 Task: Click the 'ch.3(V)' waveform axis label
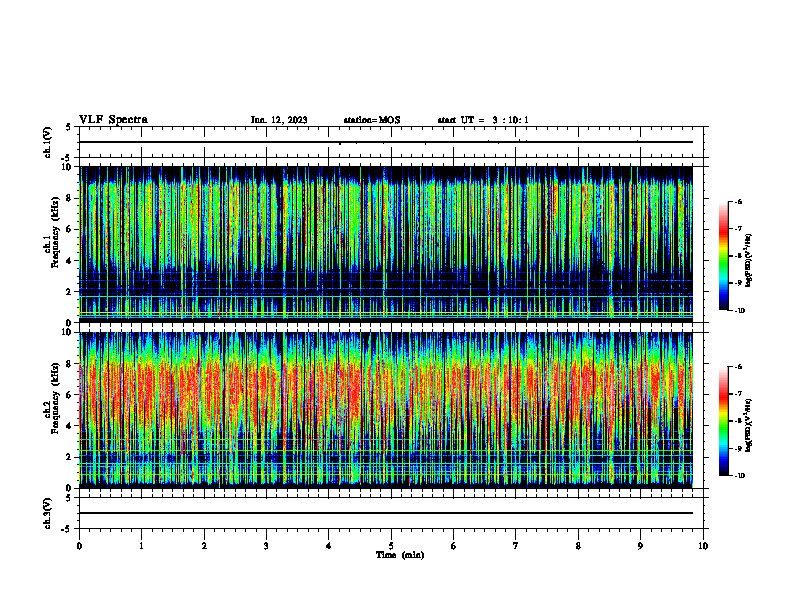48,513
